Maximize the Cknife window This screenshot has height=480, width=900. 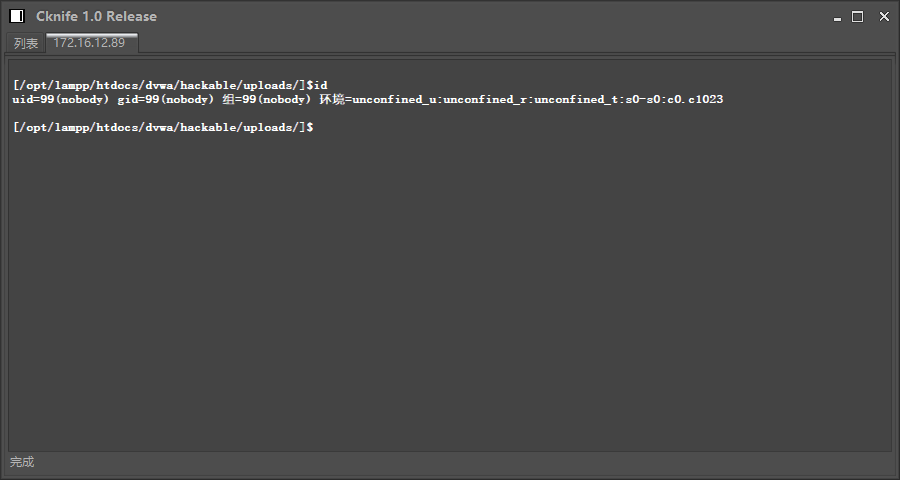(x=858, y=16)
